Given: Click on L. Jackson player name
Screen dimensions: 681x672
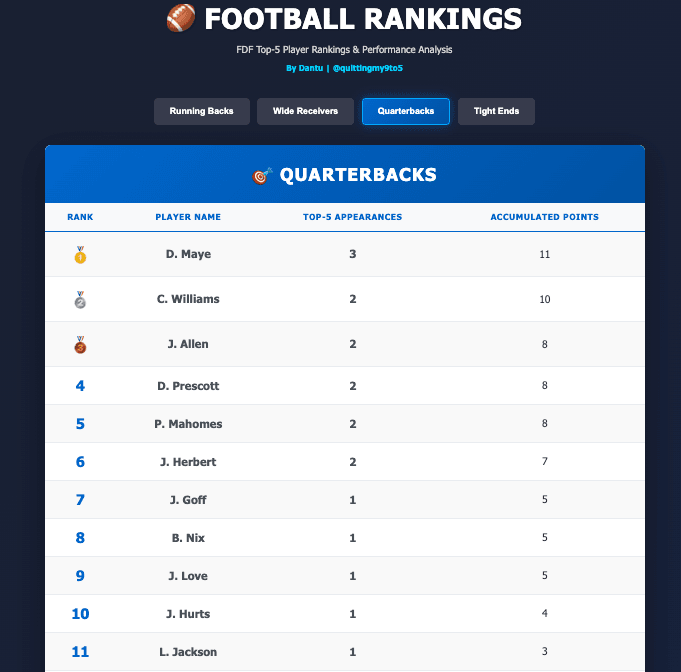Looking at the screenshot, I should [188, 652].
